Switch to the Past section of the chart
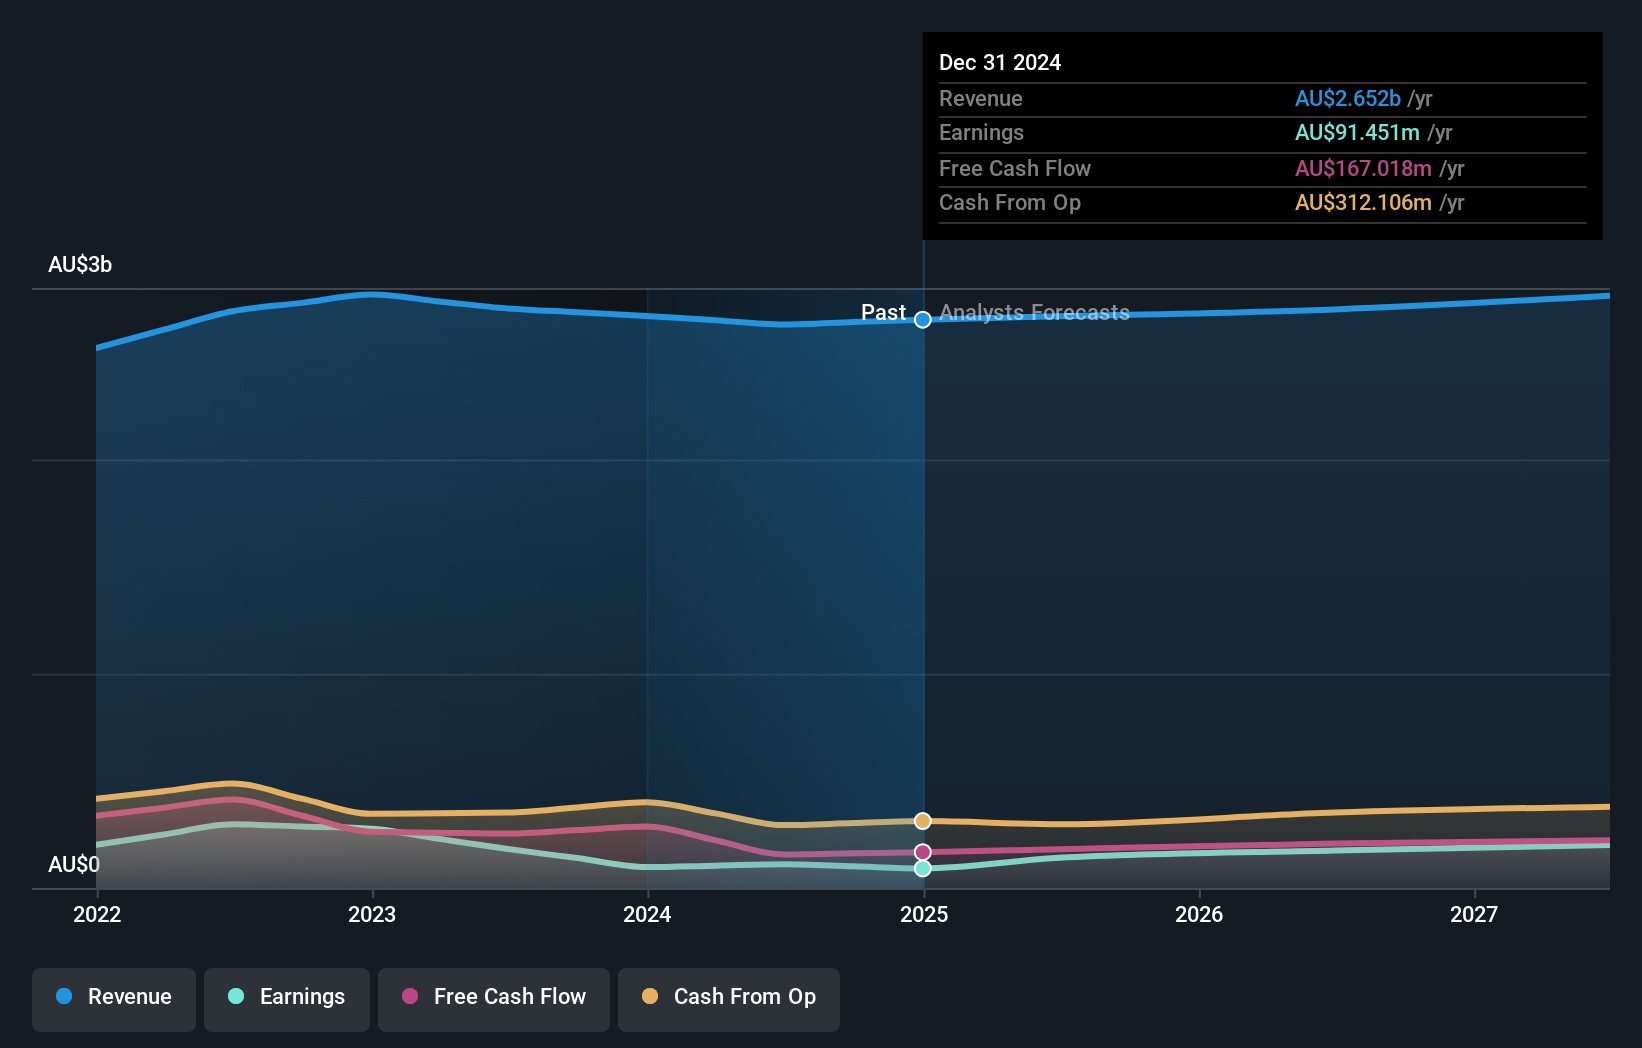Viewport: 1642px width, 1048px height. click(884, 312)
